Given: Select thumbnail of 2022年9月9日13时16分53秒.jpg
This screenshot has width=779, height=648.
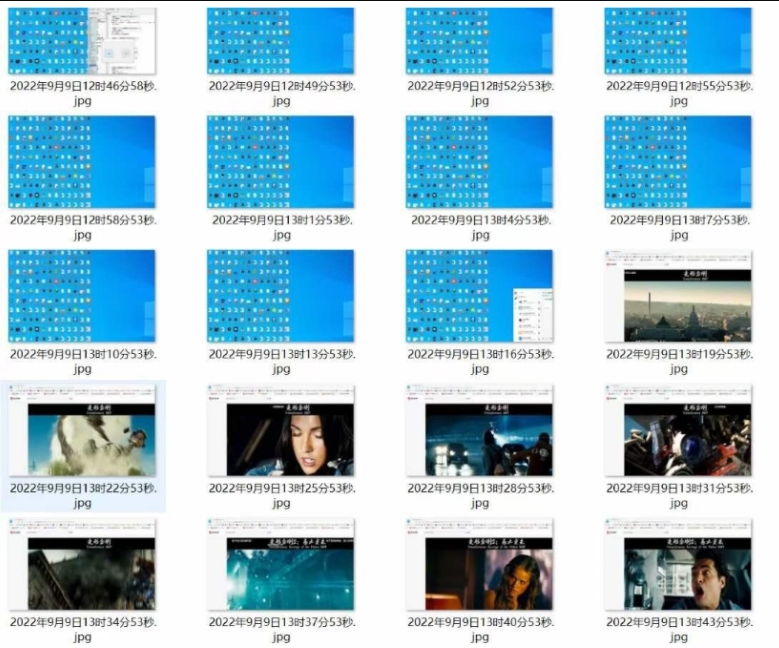Looking at the screenshot, I should click(479, 296).
